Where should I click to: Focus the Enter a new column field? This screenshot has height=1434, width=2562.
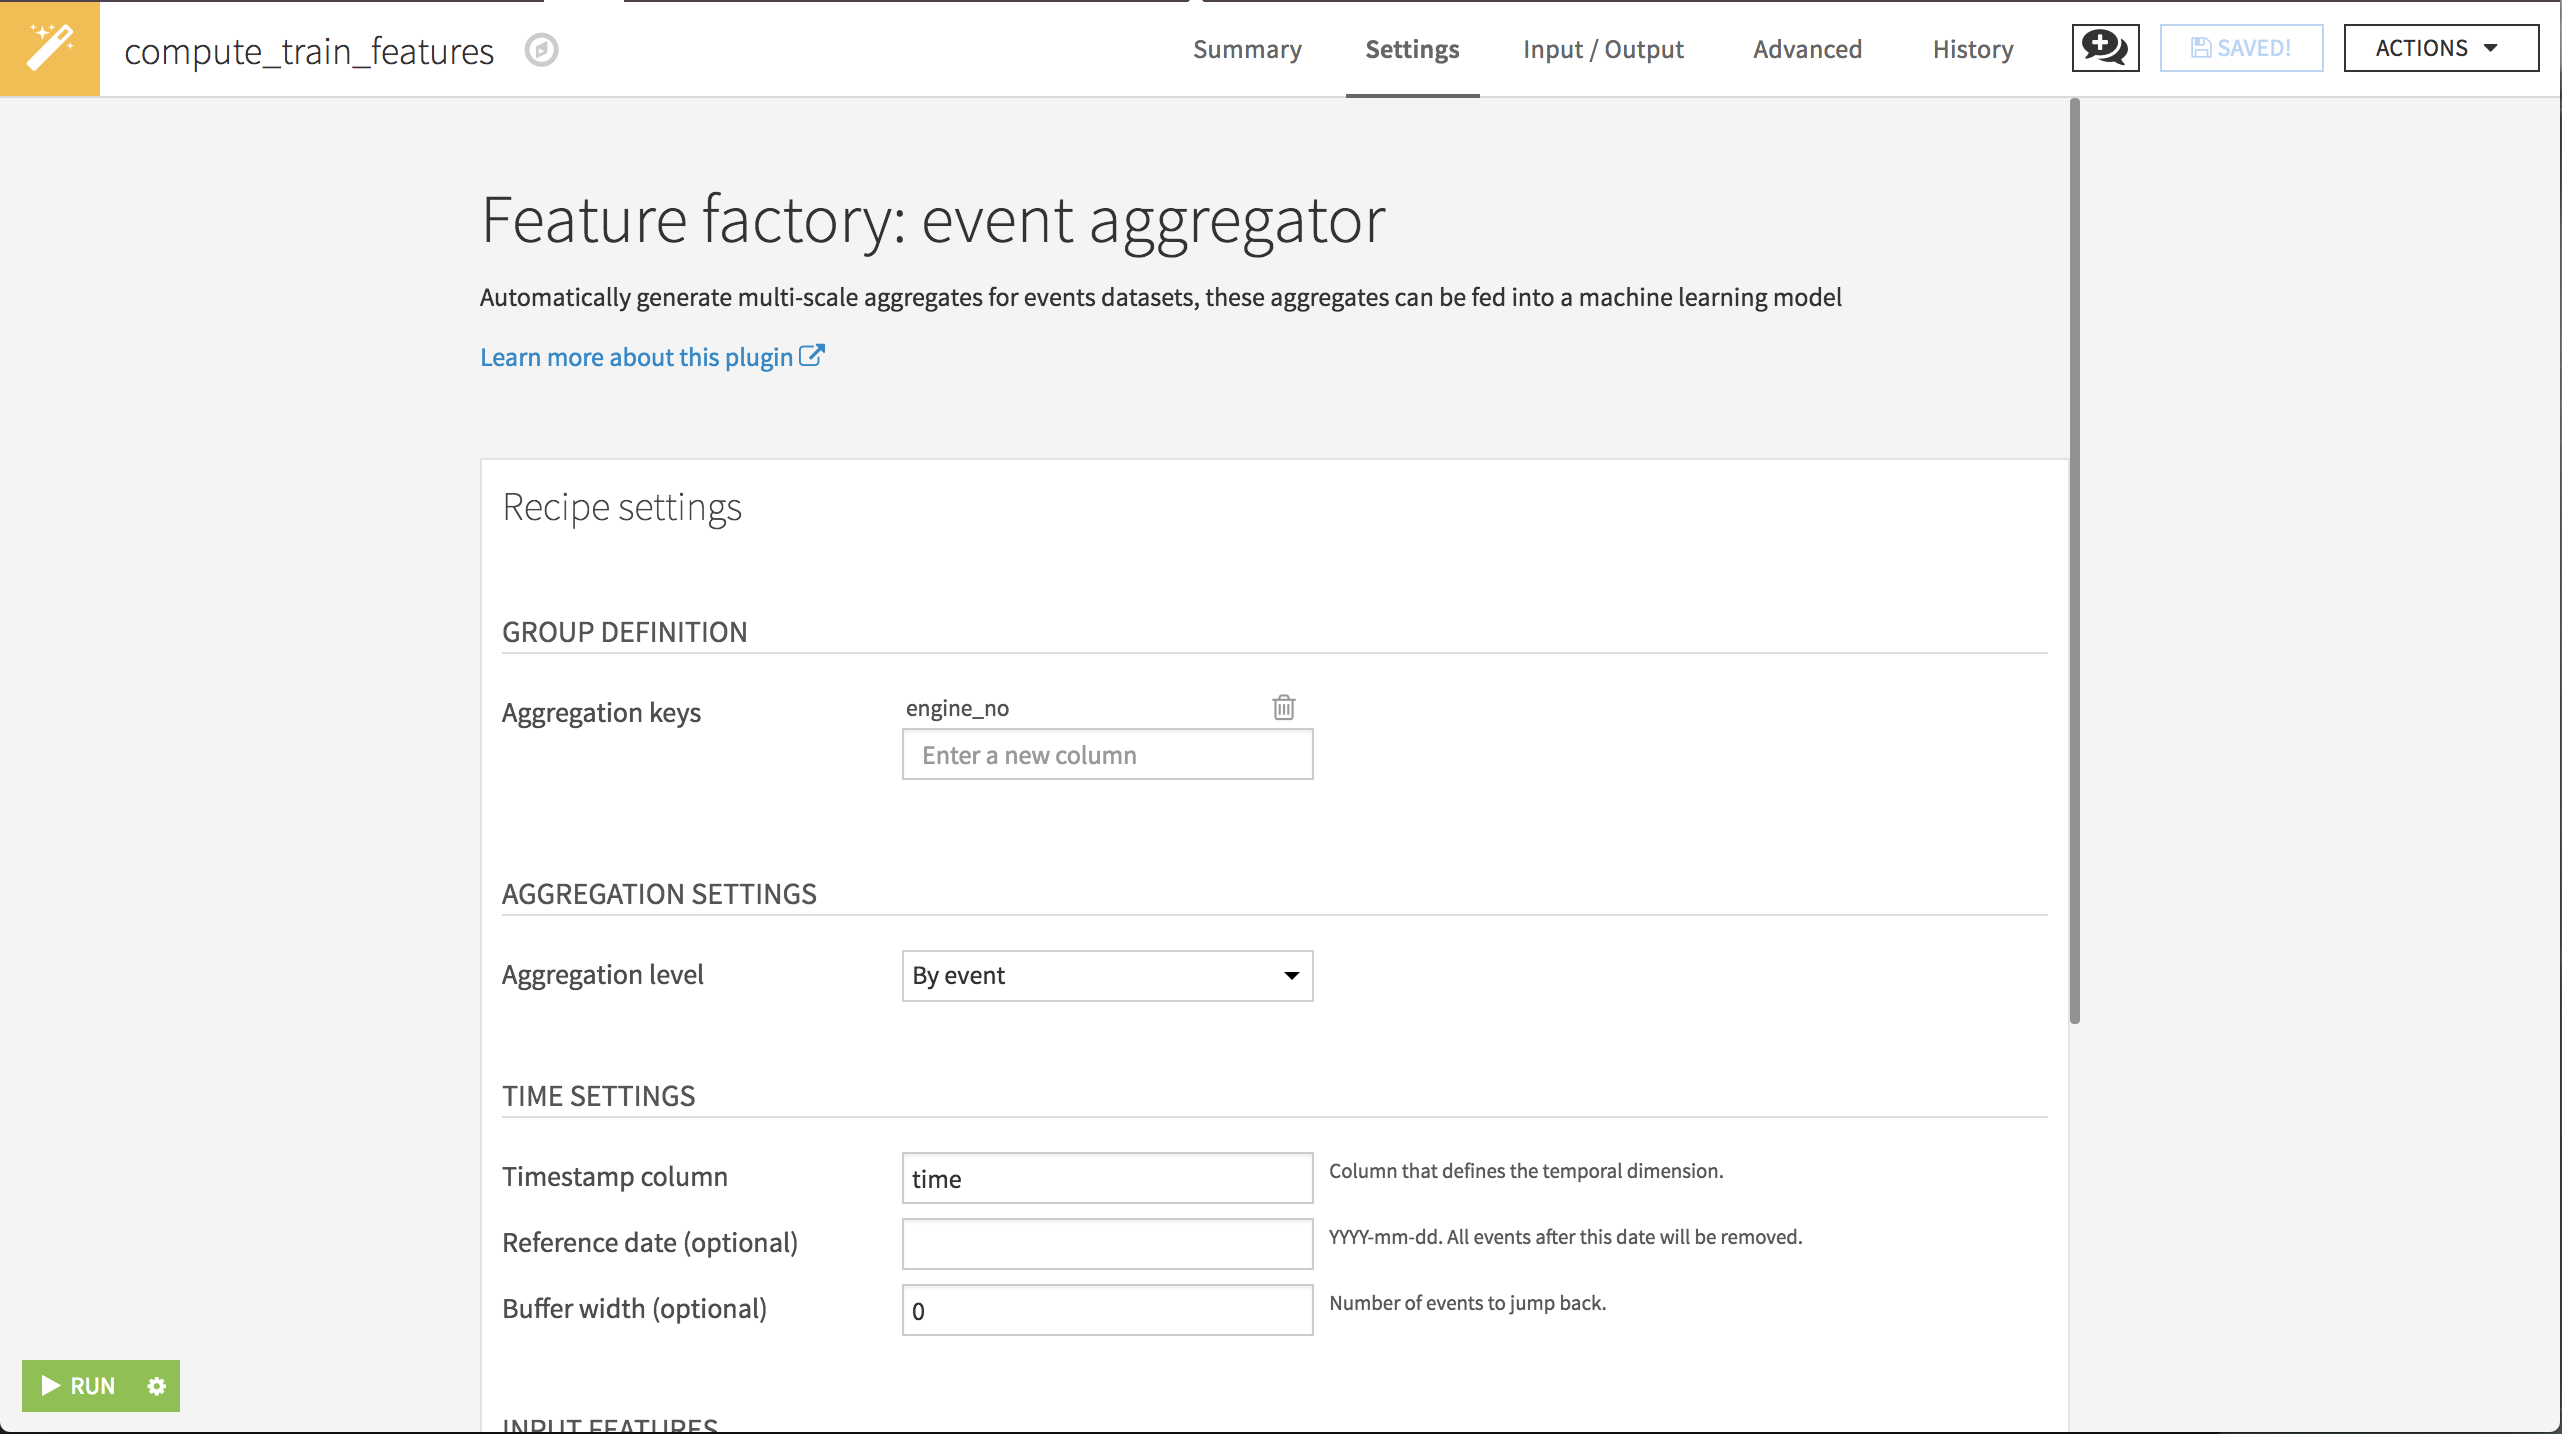coord(1107,754)
